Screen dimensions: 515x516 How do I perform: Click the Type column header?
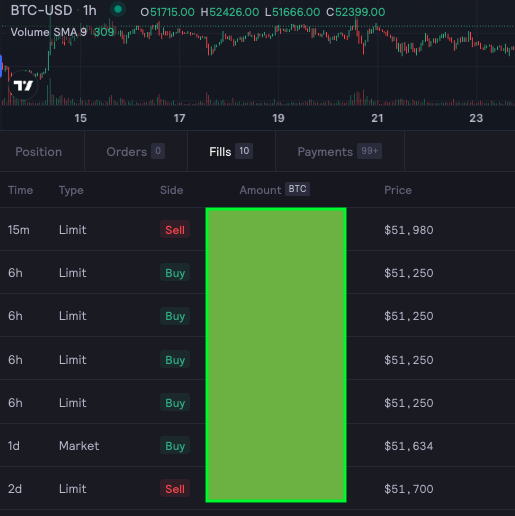71,190
